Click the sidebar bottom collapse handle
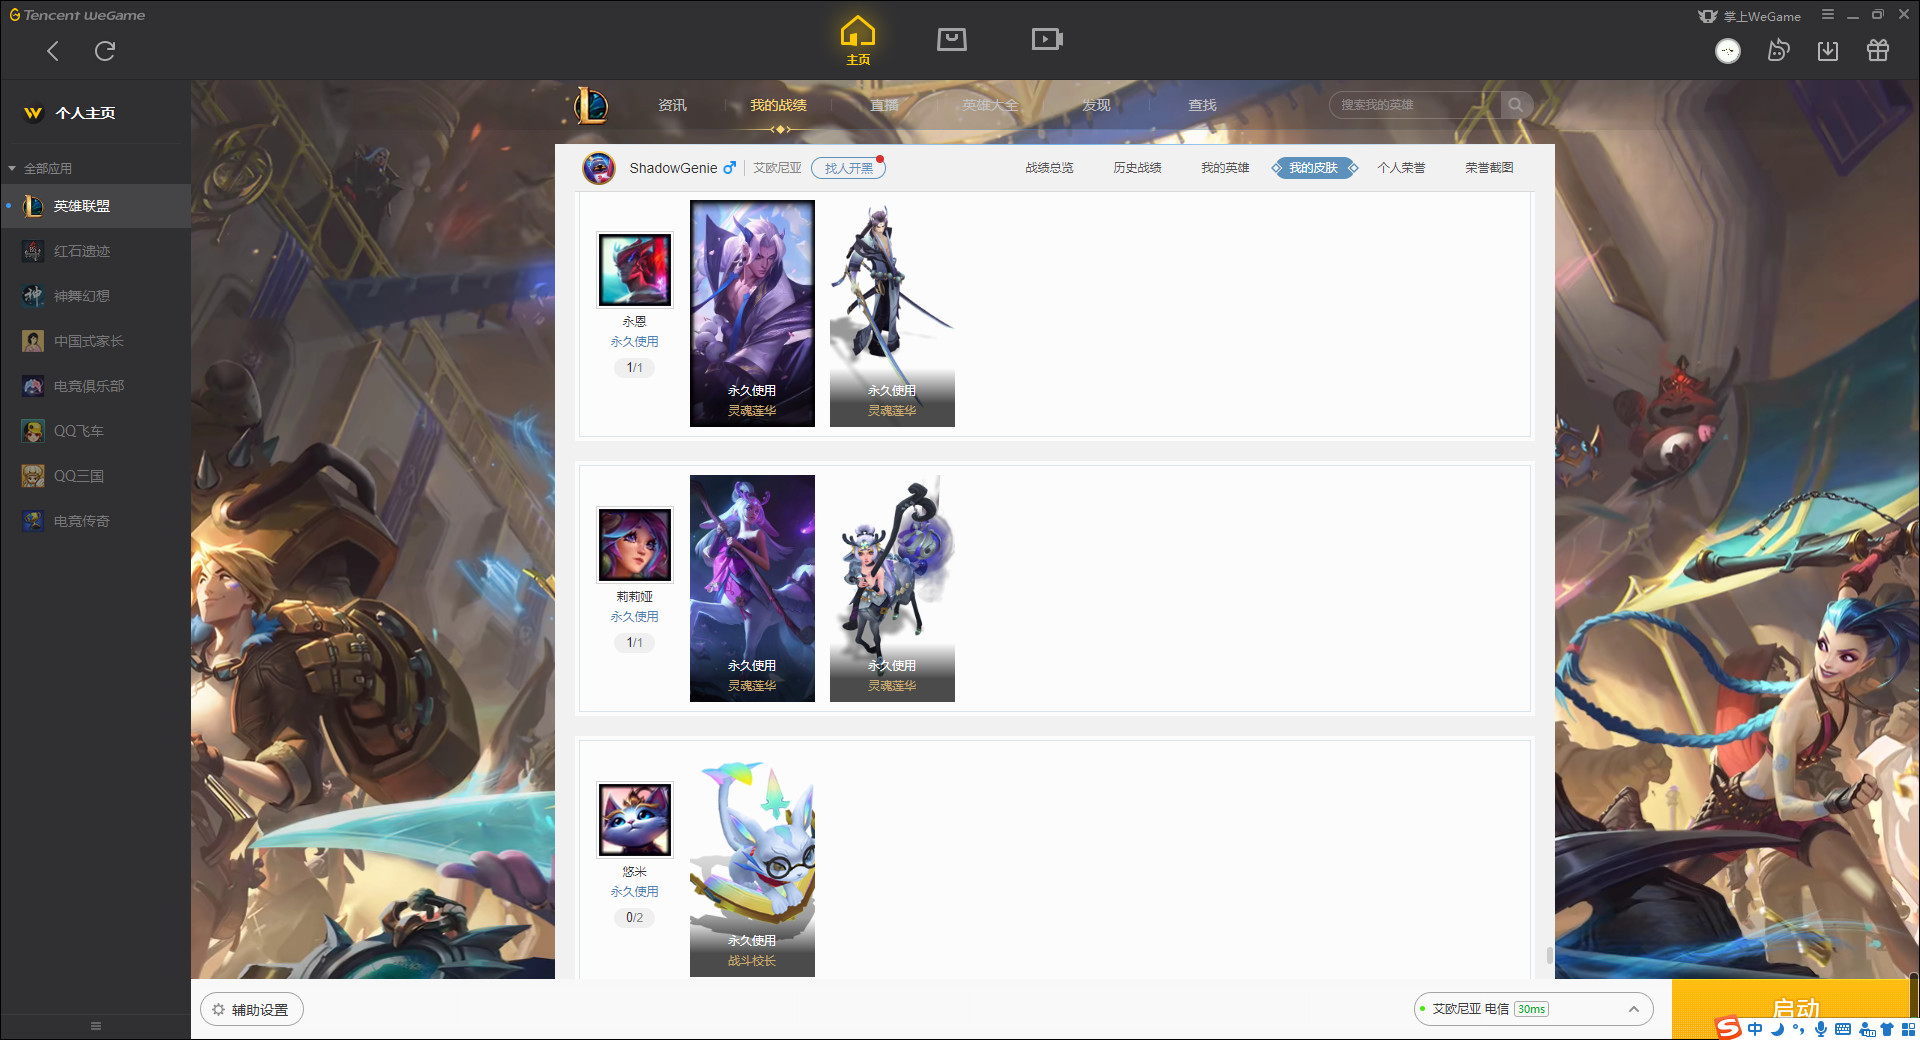The image size is (1920, 1040). [96, 1026]
